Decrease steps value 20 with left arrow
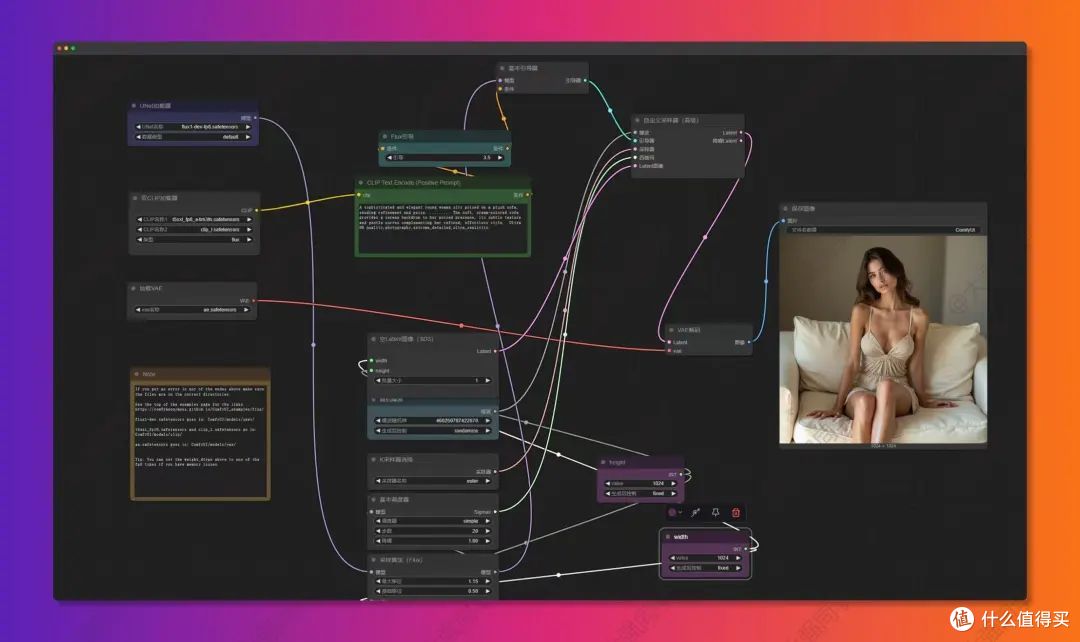The image size is (1080, 642). click(378, 531)
